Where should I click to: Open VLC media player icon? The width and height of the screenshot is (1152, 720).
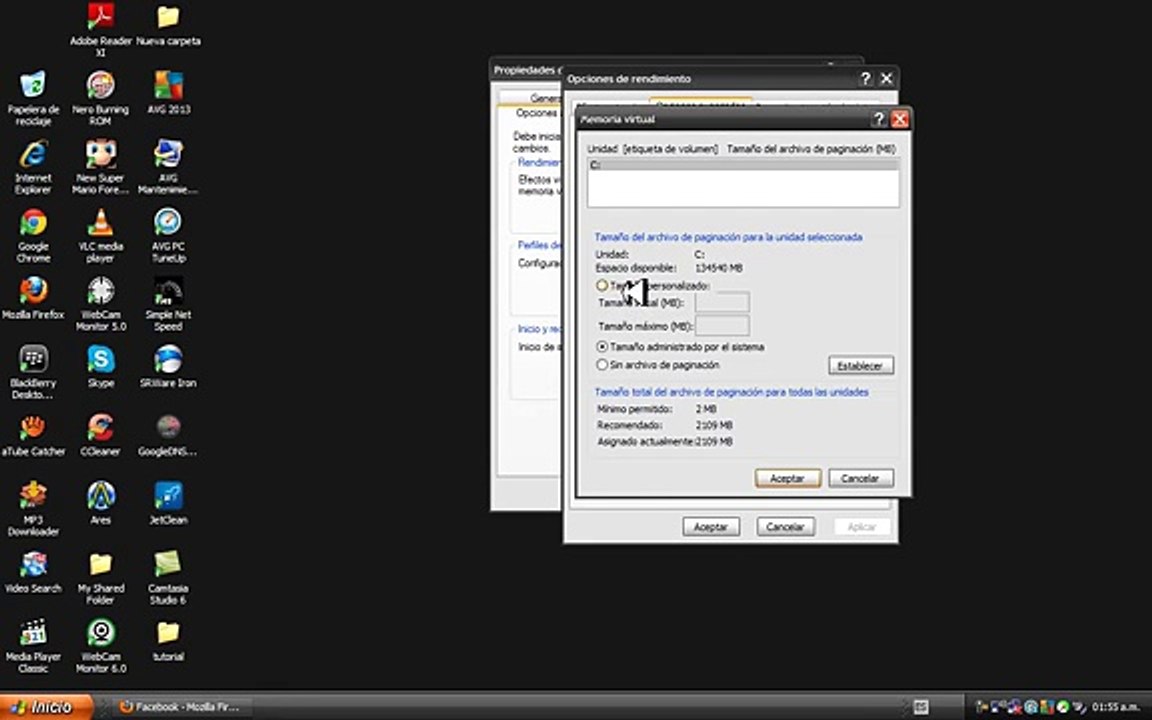point(101,221)
